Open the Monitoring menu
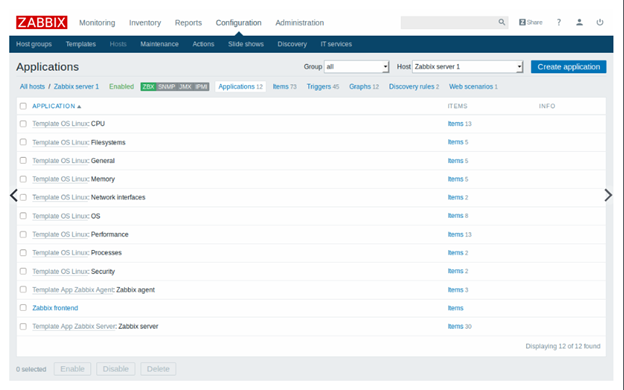 97,23
